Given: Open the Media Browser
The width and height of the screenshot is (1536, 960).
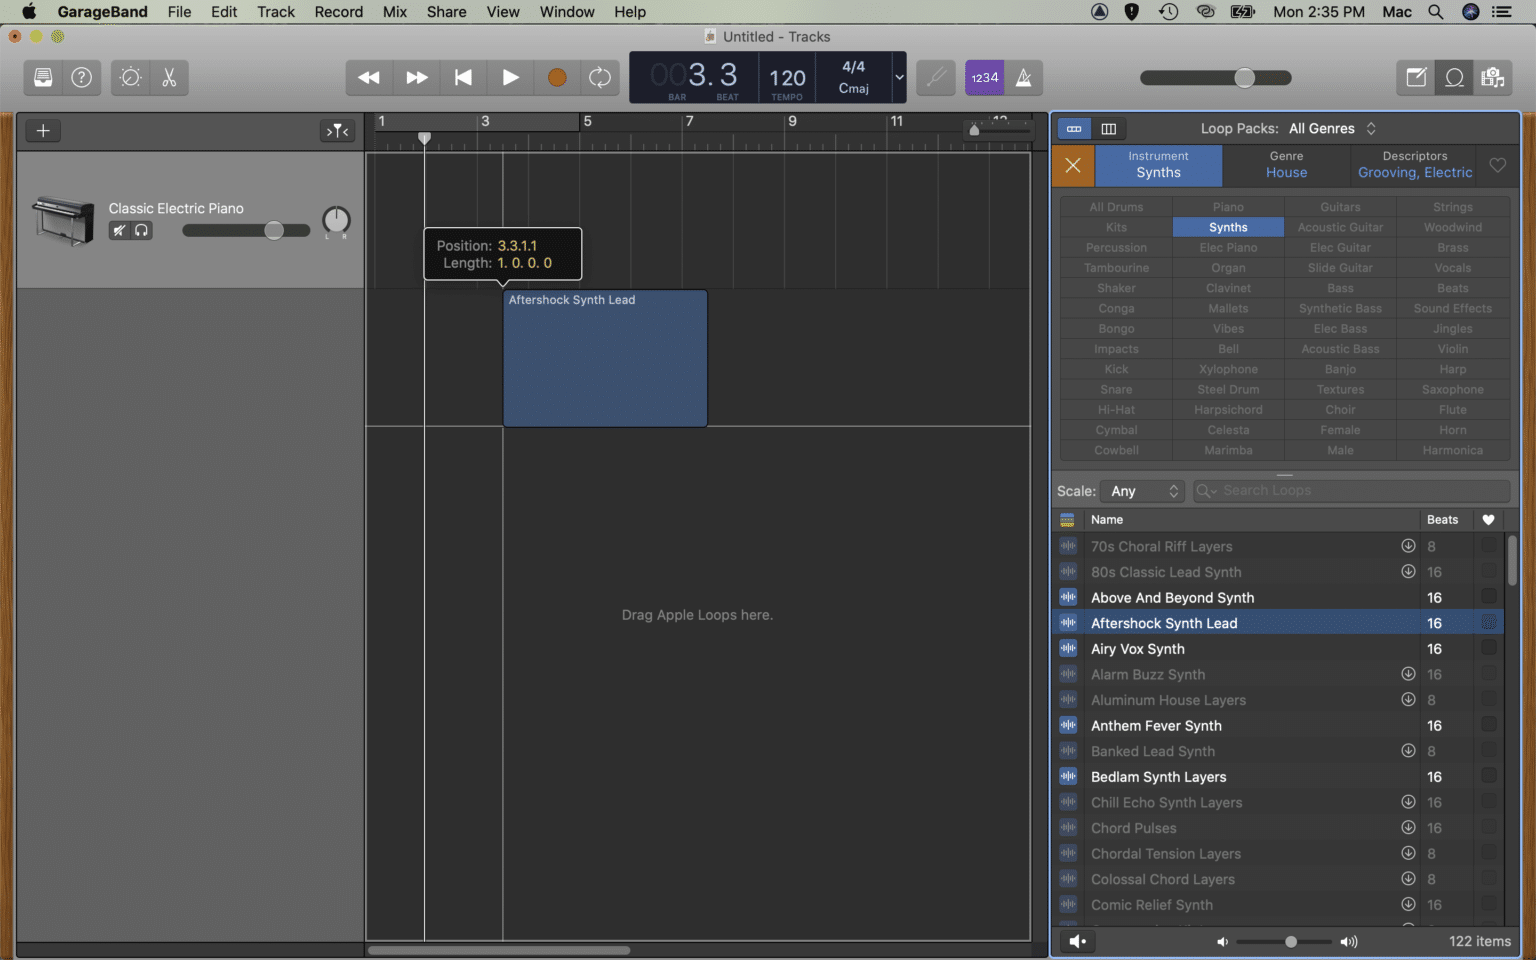Looking at the screenshot, I should (x=1493, y=77).
